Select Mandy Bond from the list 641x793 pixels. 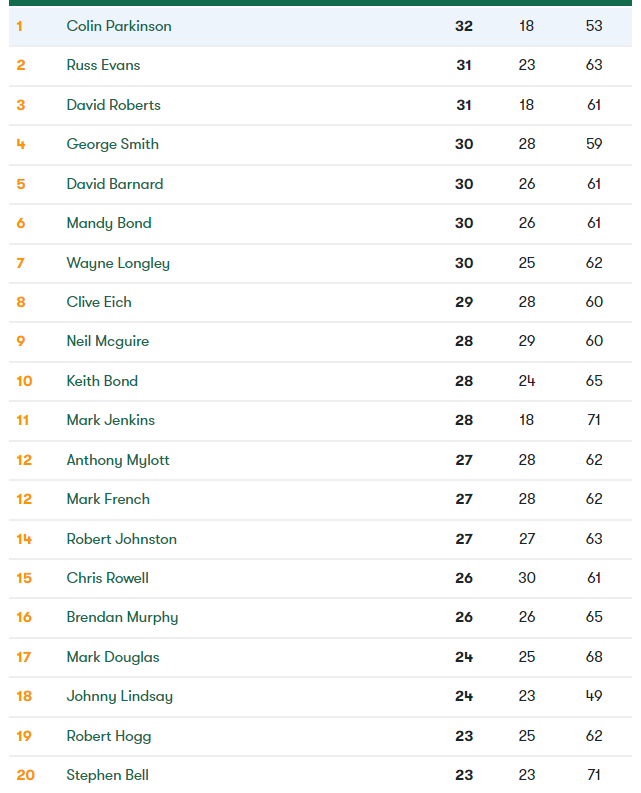109,223
